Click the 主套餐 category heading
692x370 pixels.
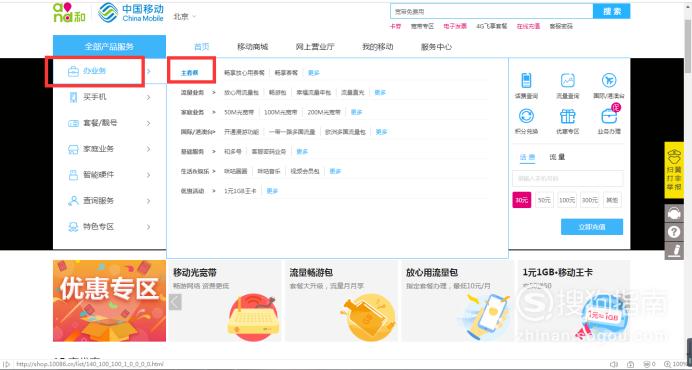(x=190, y=73)
